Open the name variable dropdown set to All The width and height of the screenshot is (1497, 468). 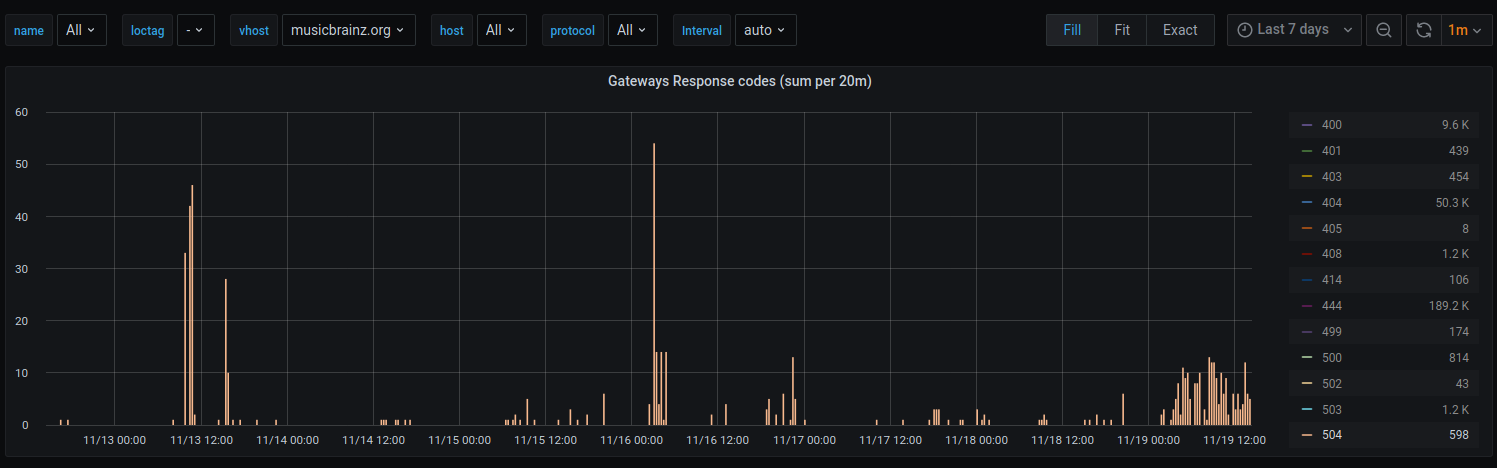(x=82, y=30)
